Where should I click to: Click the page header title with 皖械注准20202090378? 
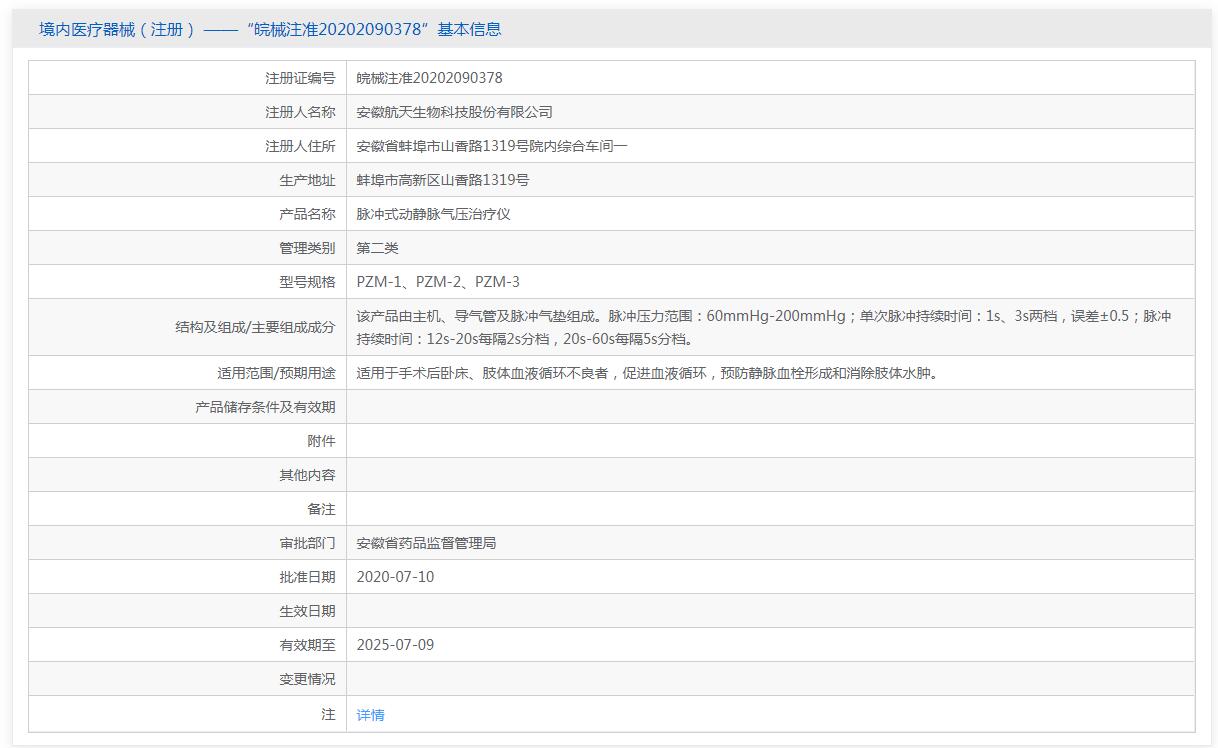270,30
